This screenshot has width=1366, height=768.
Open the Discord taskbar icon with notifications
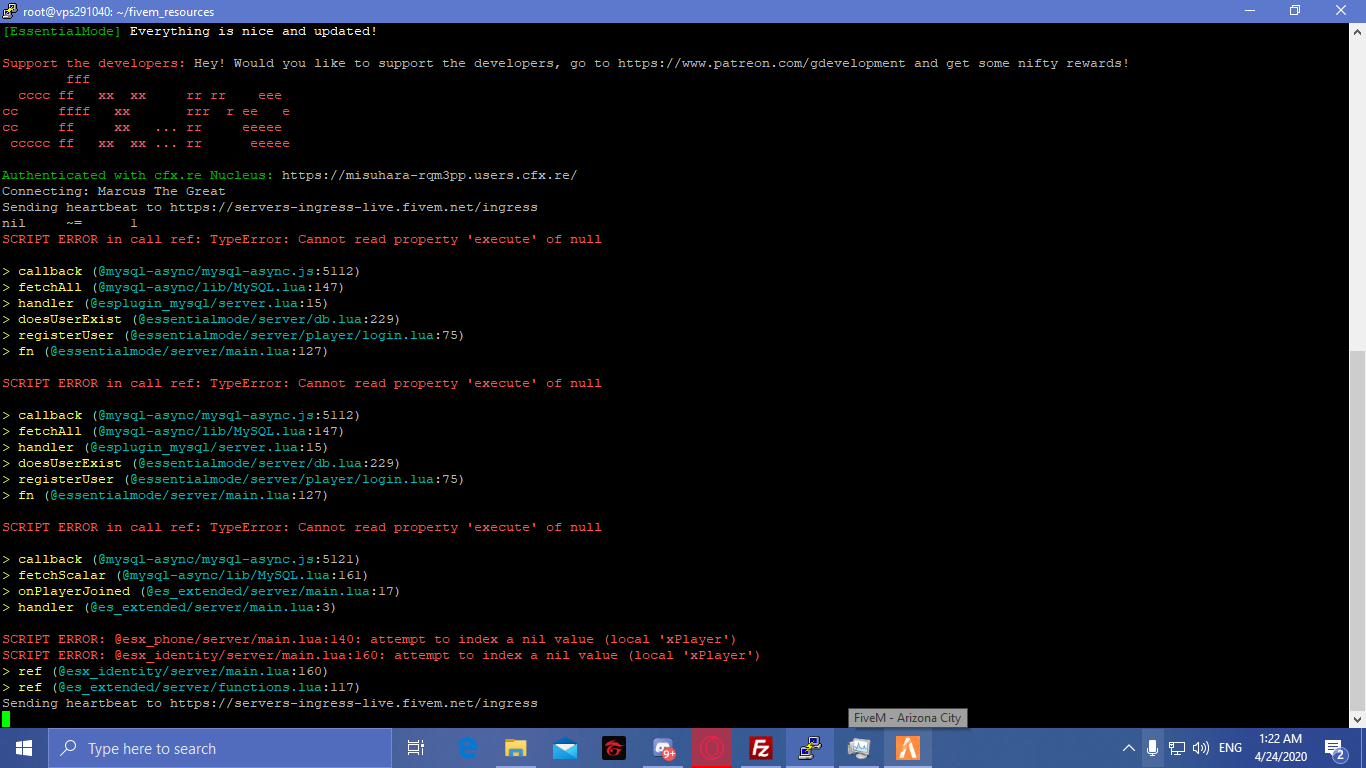663,748
